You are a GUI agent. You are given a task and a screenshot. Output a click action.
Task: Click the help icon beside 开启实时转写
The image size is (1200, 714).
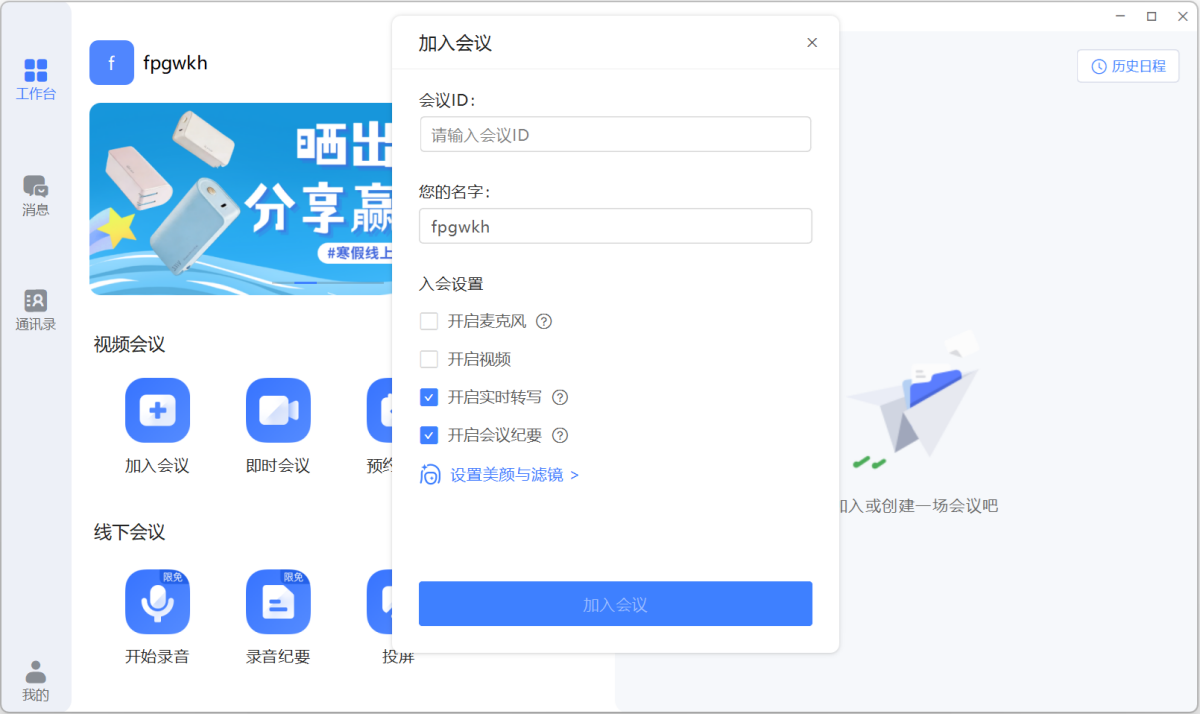(560, 397)
